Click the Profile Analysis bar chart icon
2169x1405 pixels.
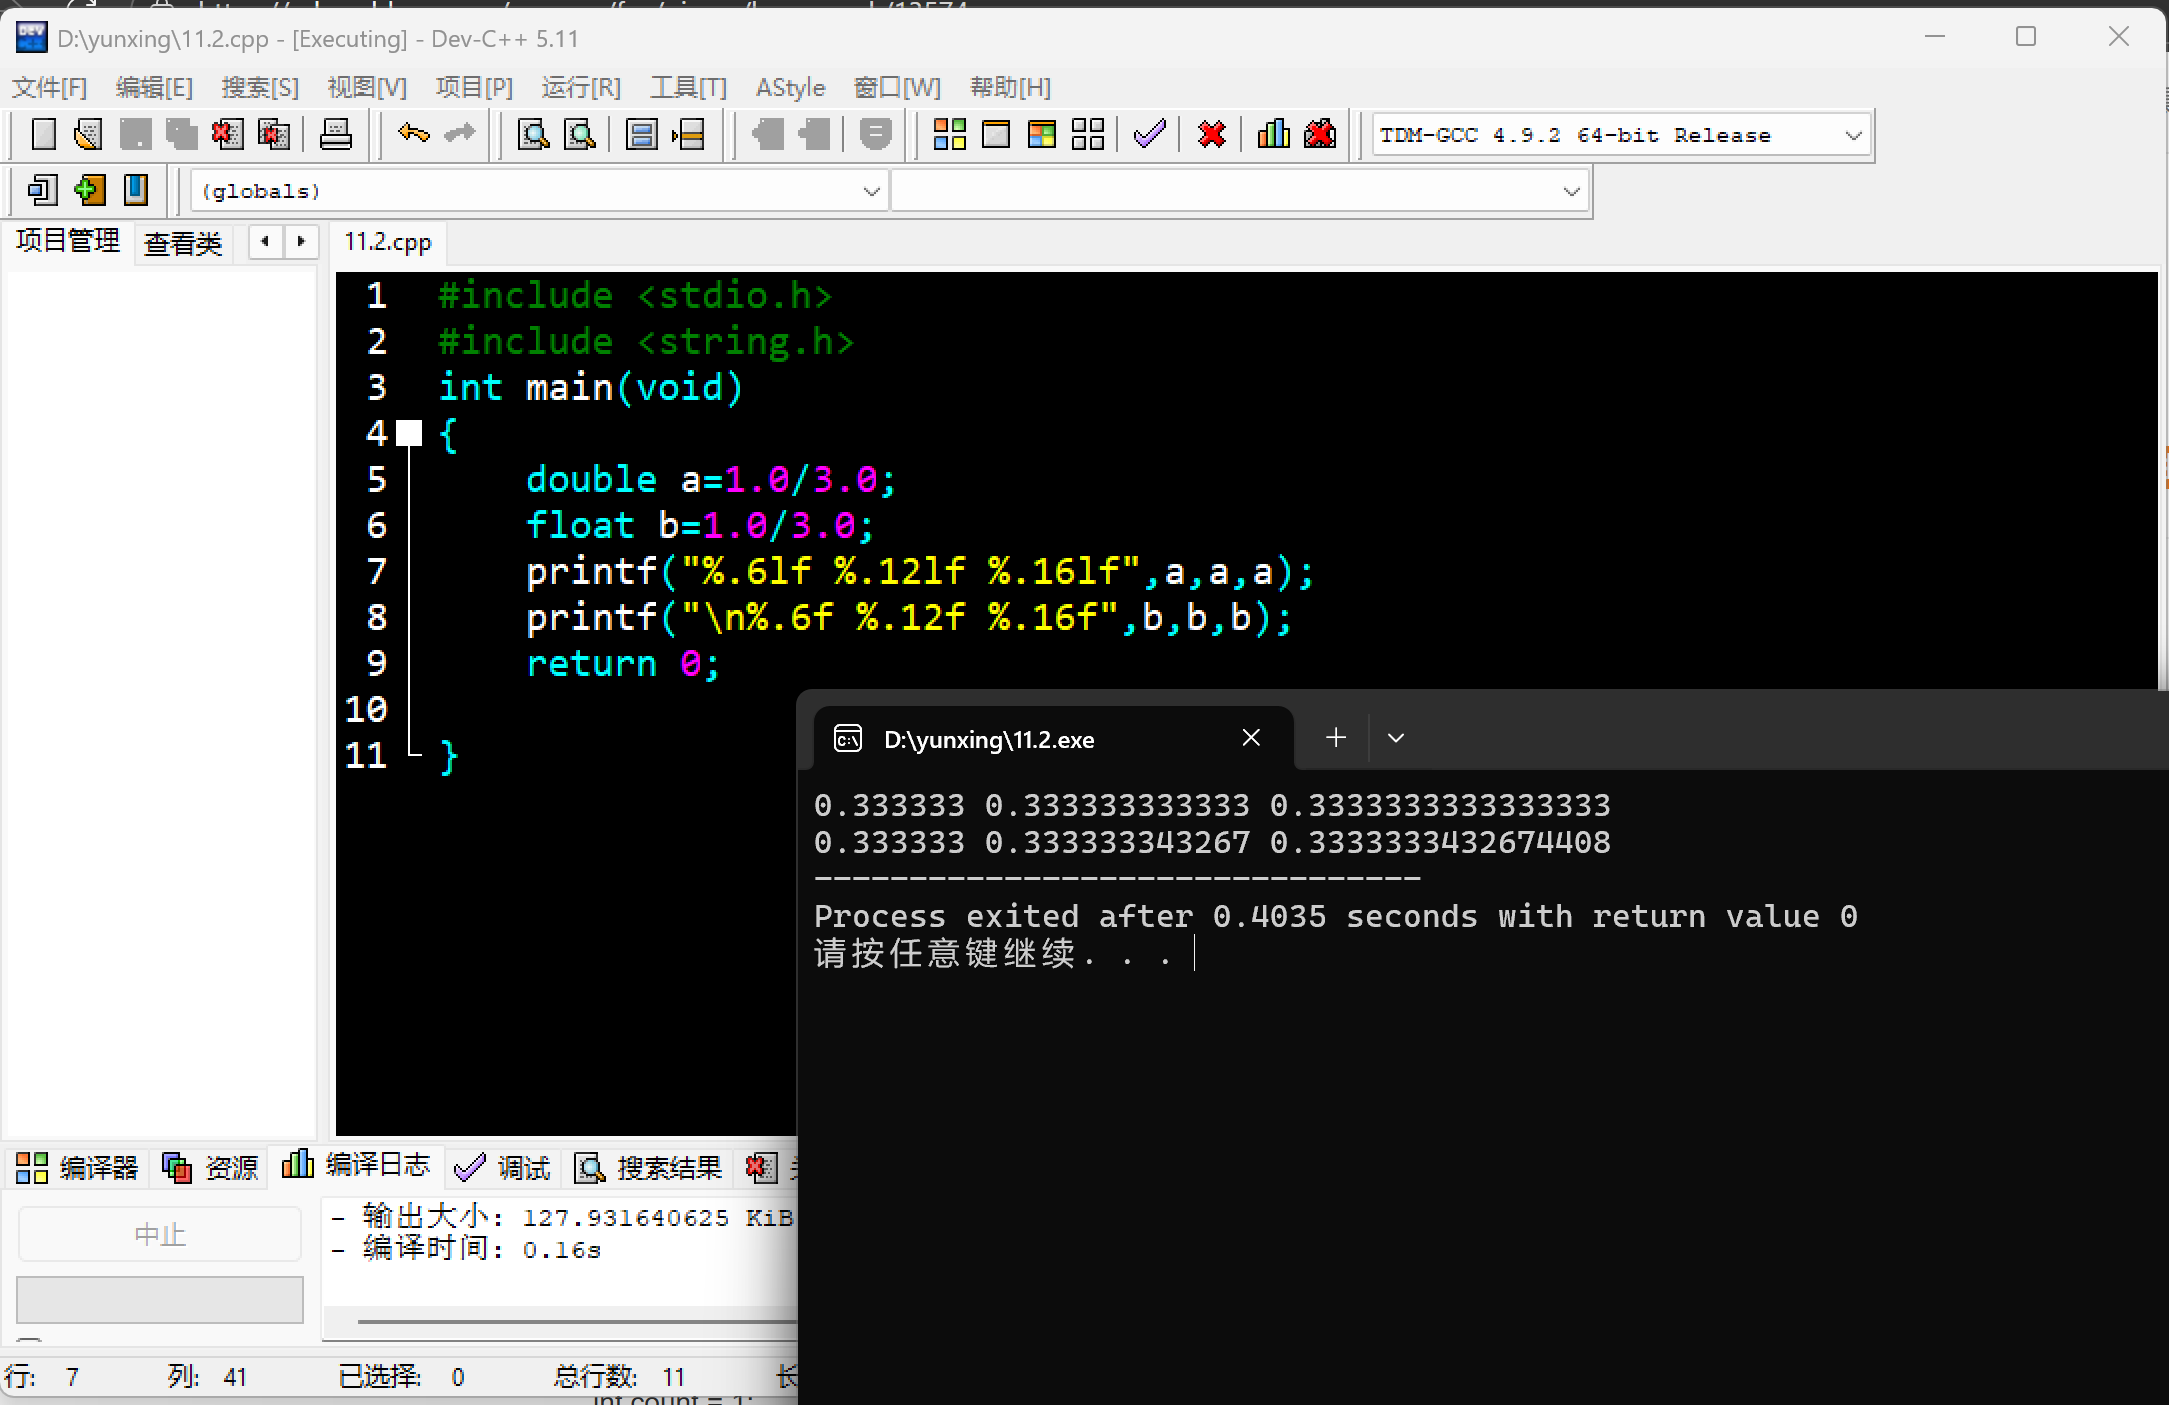coord(1273,134)
